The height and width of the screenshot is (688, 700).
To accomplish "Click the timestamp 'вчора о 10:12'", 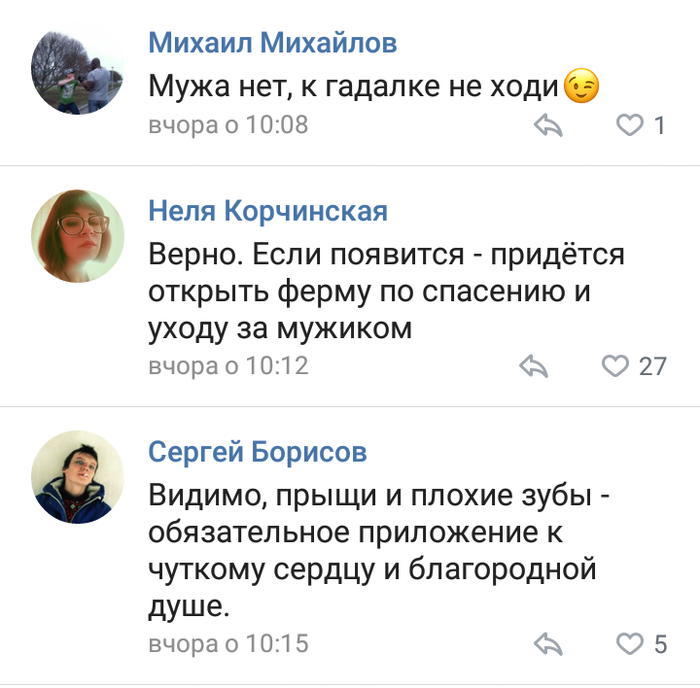I will point(228,367).
